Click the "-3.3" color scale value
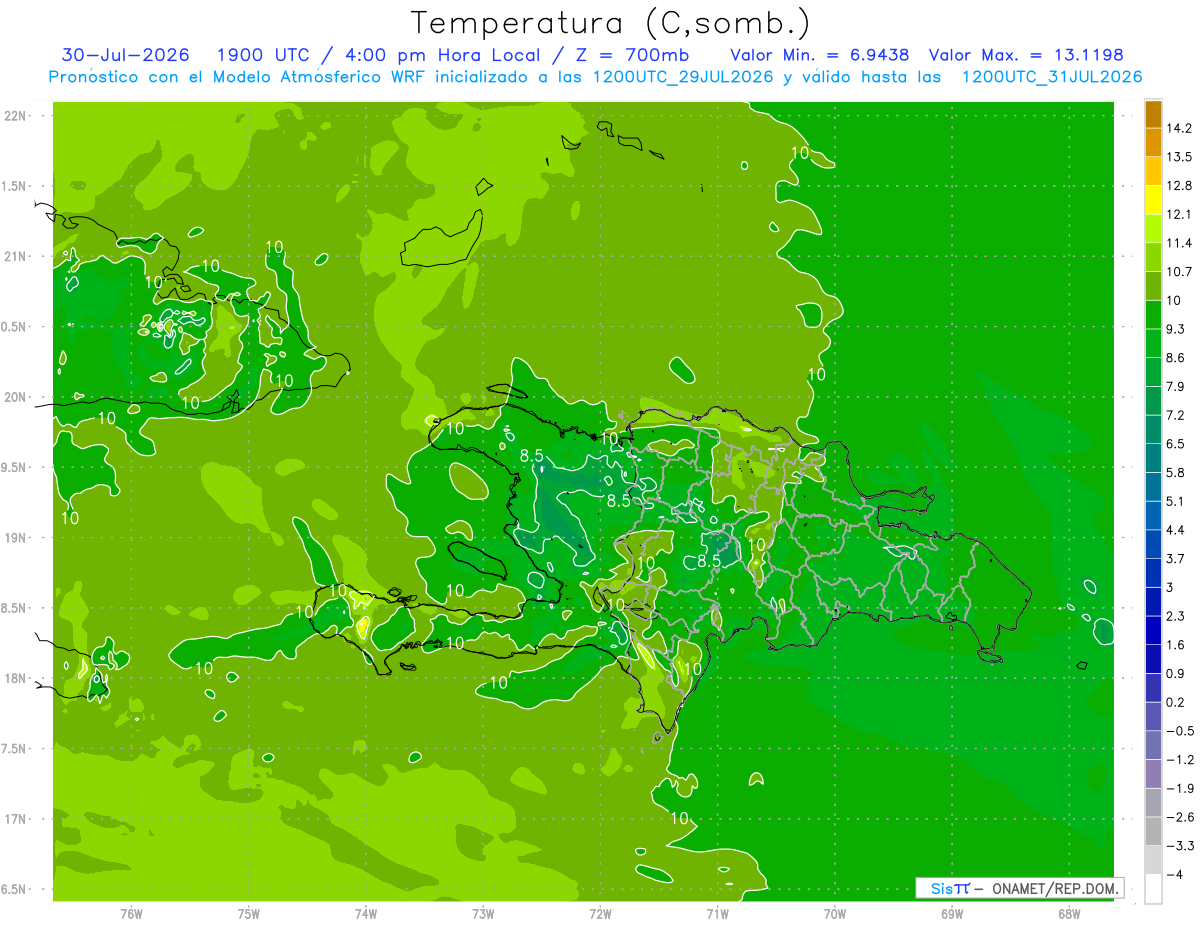1200x927 pixels. coord(1181,846)
